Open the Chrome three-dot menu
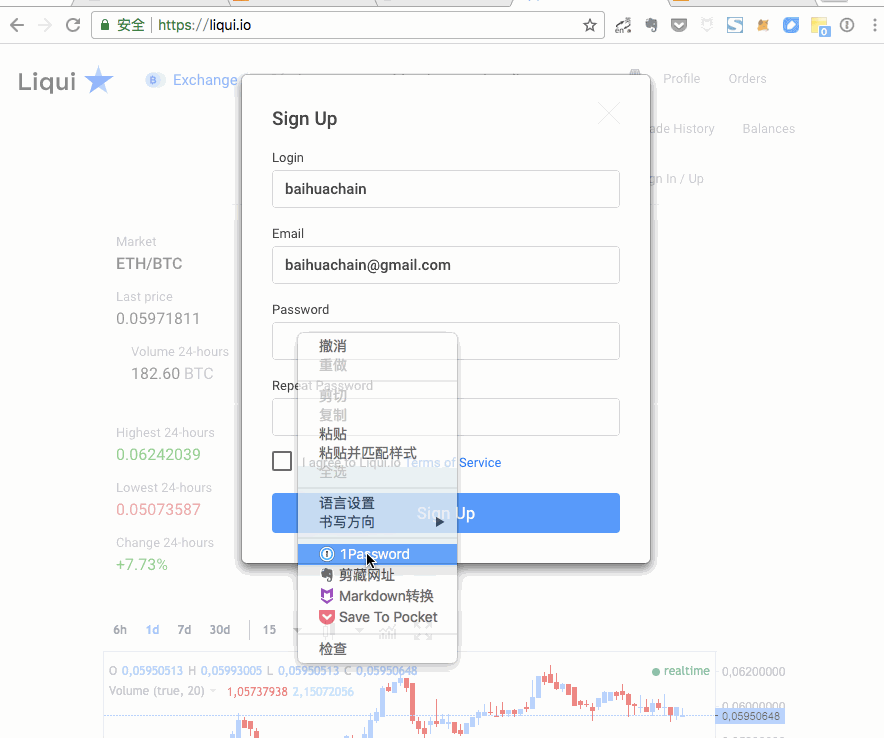The height and width of the screenshot is (738, 884). pos(874,25)
